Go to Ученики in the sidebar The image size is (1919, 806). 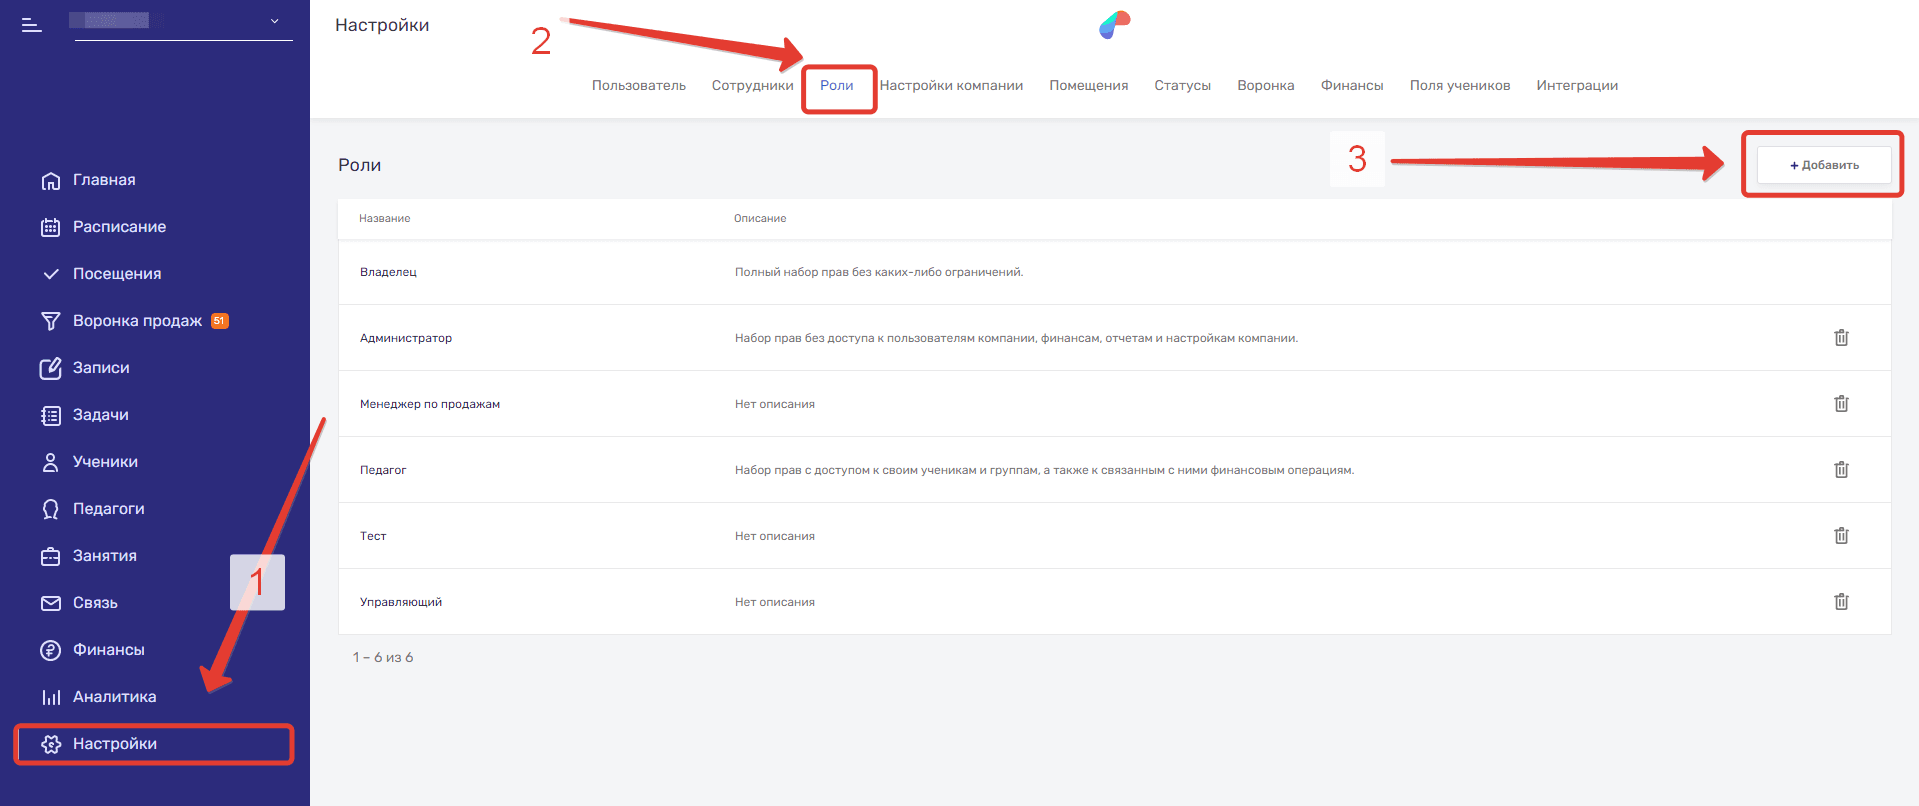click(x=104, y=462)
